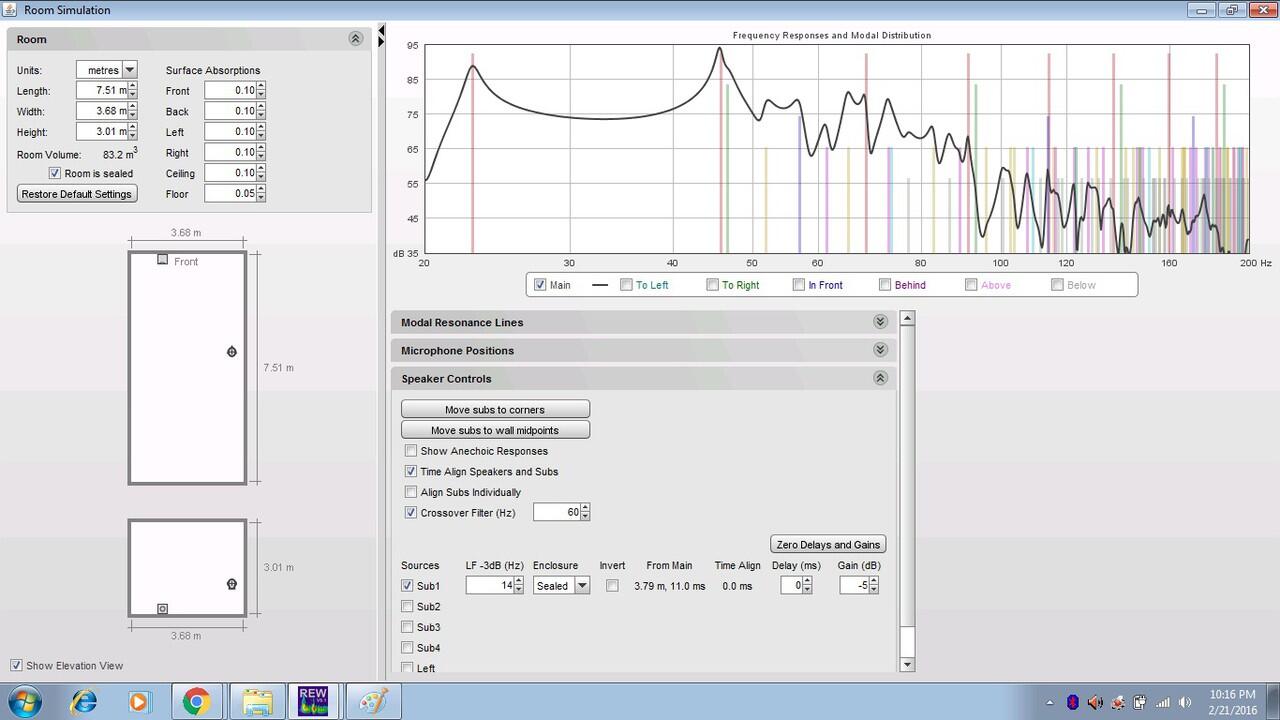Enable Sub2 source checkbox
This screenshot has height=720, width=1280.
coord(407,606)
